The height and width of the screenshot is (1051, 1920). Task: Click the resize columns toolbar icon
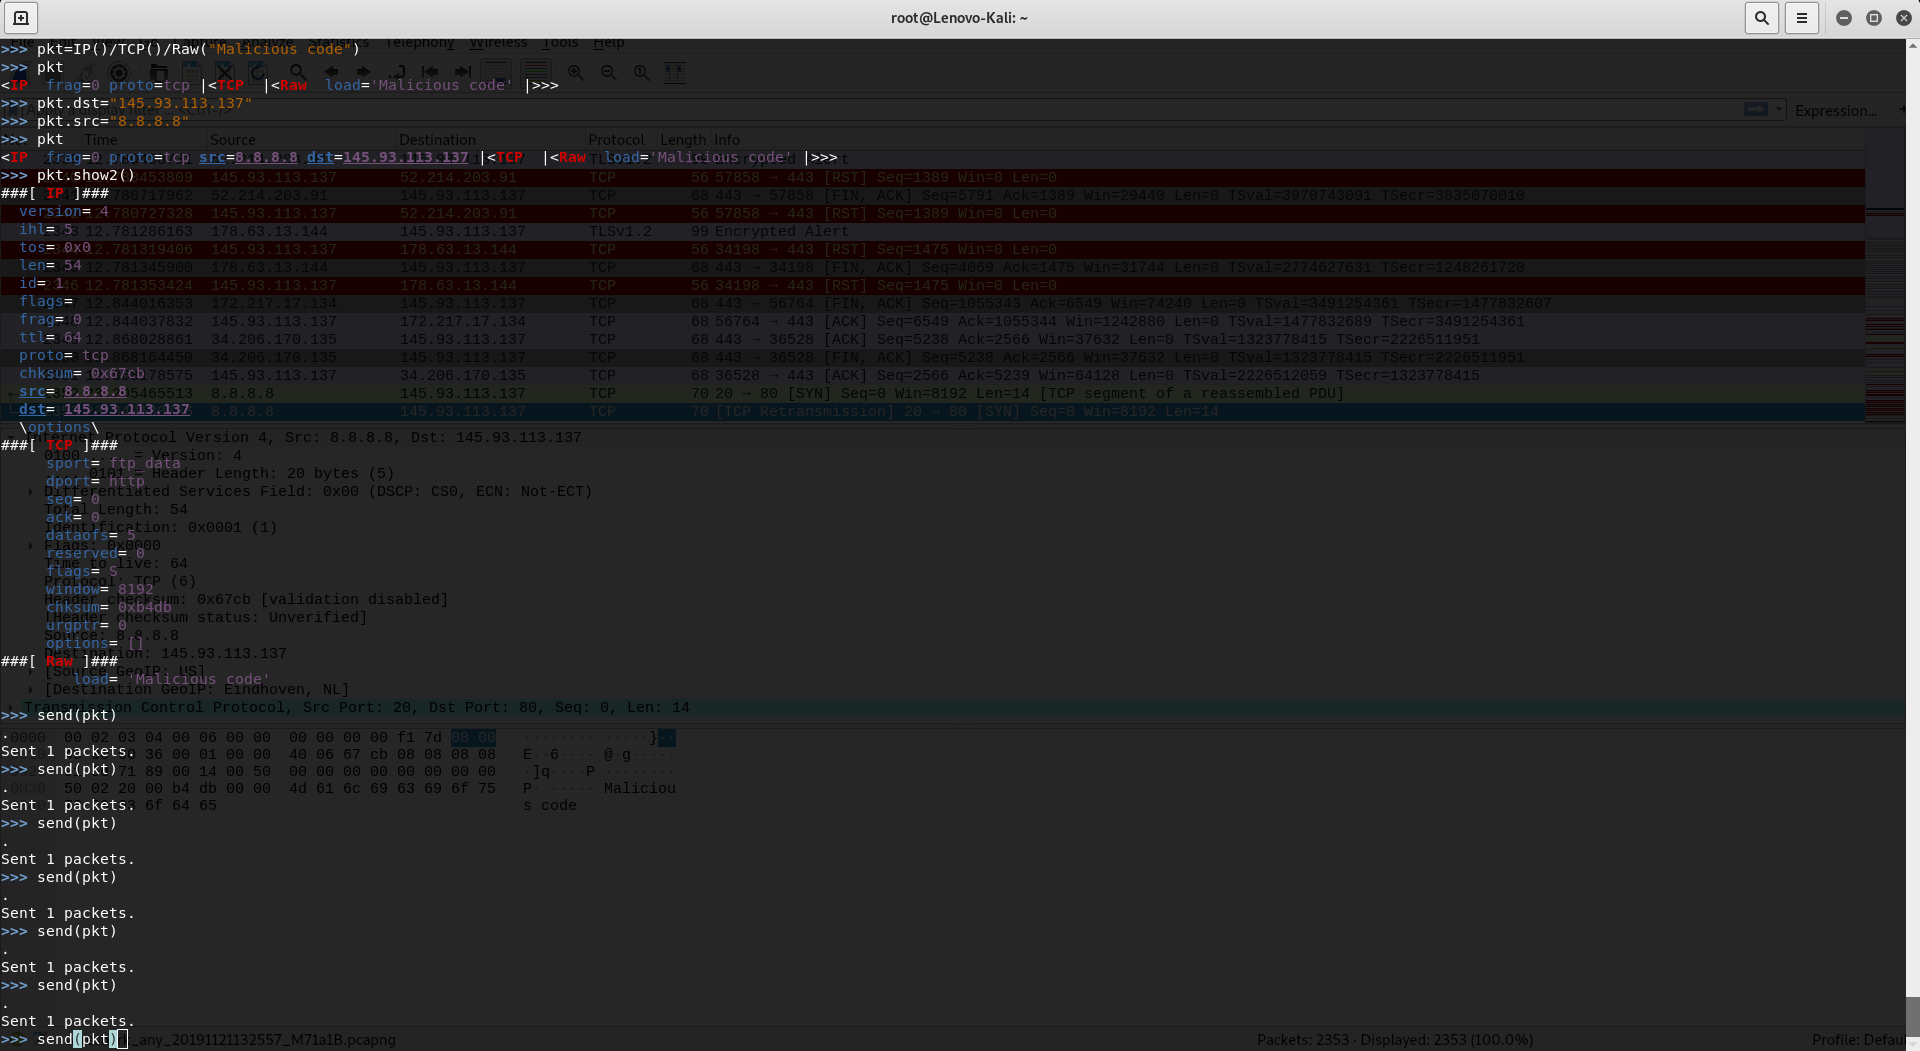[675, 72]
